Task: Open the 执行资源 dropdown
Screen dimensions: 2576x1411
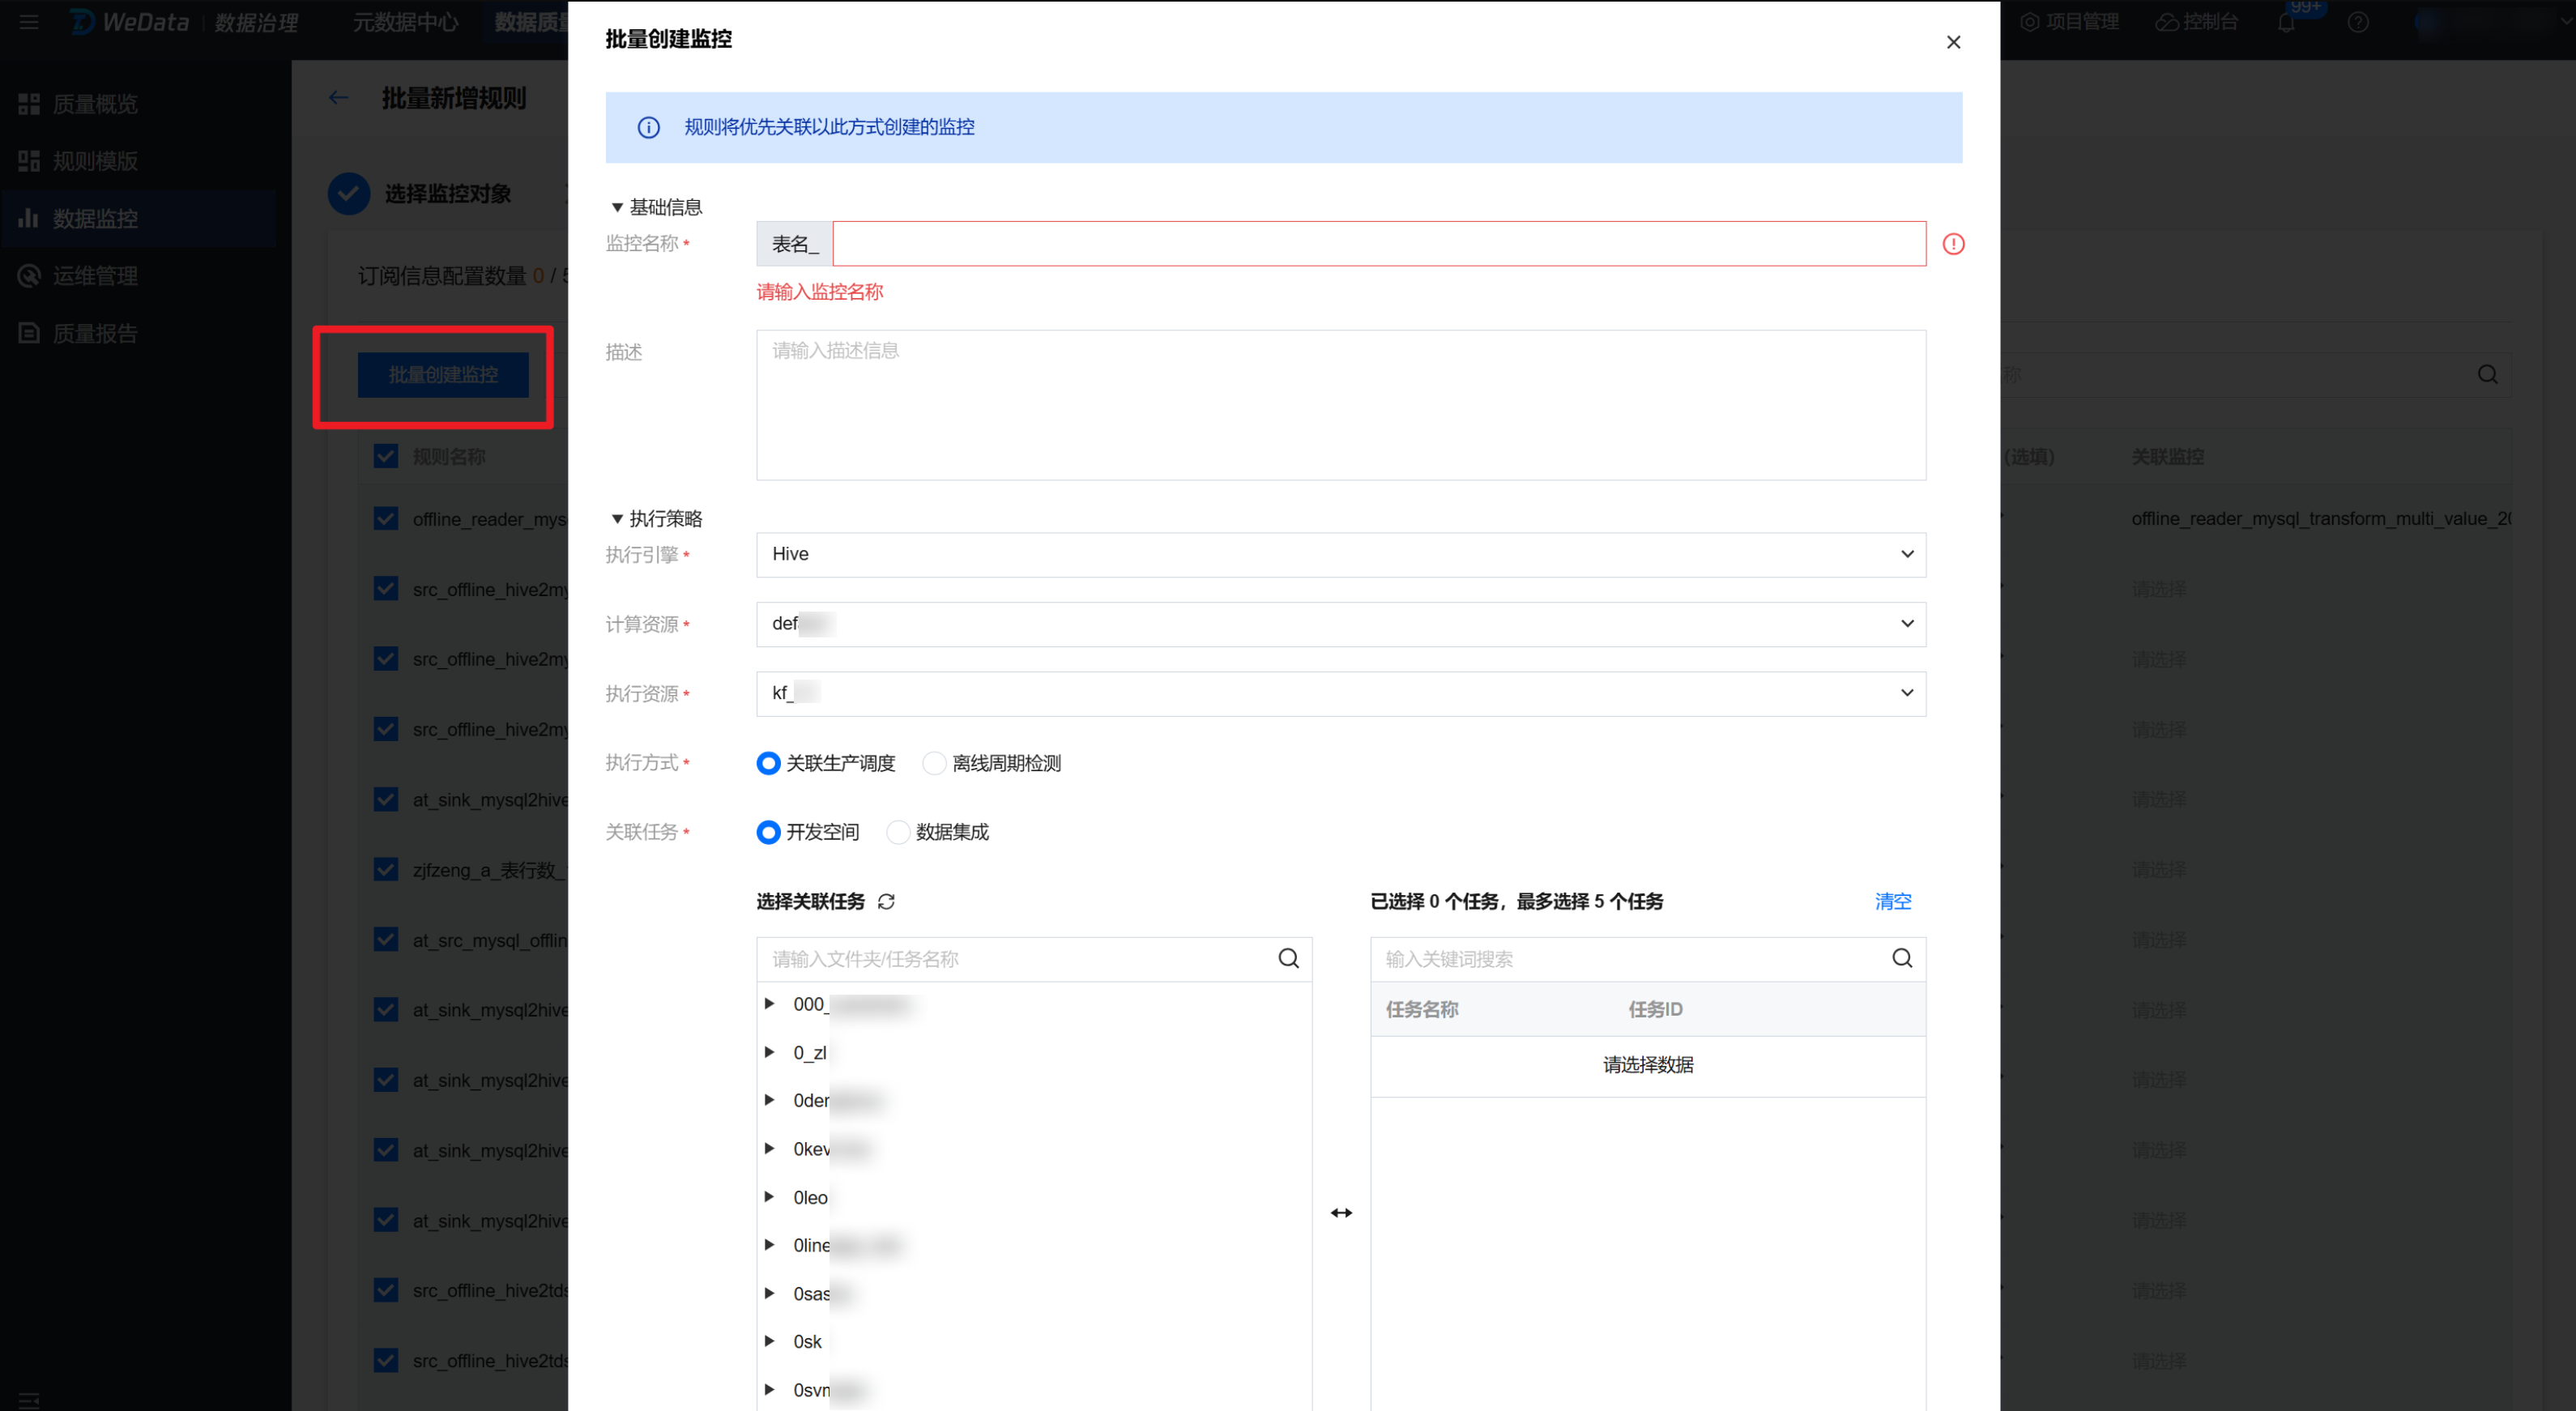Action: (x=1340, y=693)
